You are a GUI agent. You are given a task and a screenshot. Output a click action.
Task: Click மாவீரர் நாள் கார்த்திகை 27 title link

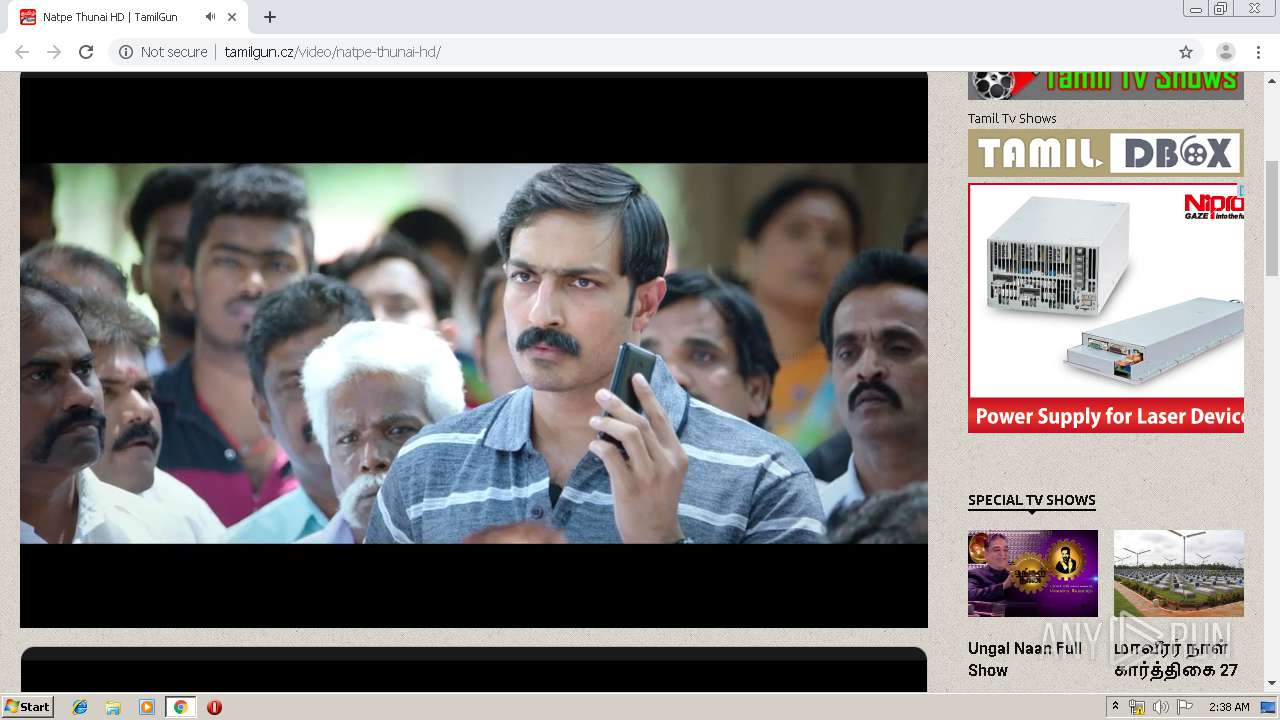coord(1176,659)
